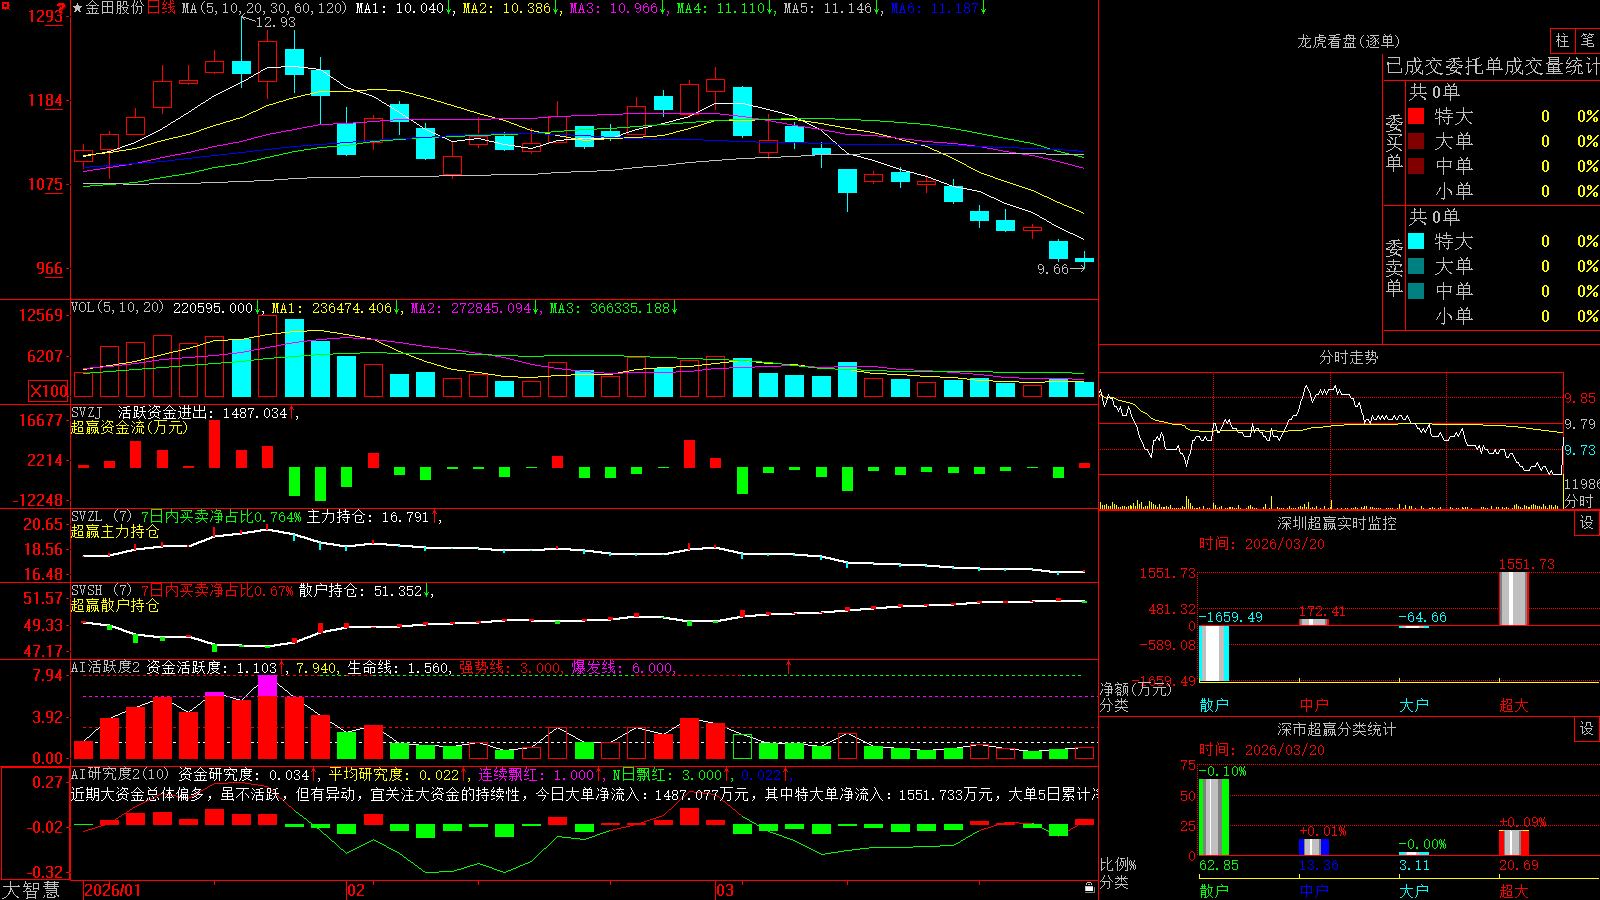Image resolution: width=1600 pixels, height=900 pixels.
Task: Click the 已成交委托单成交量统计 header
Action: (x=1492, y=66)
